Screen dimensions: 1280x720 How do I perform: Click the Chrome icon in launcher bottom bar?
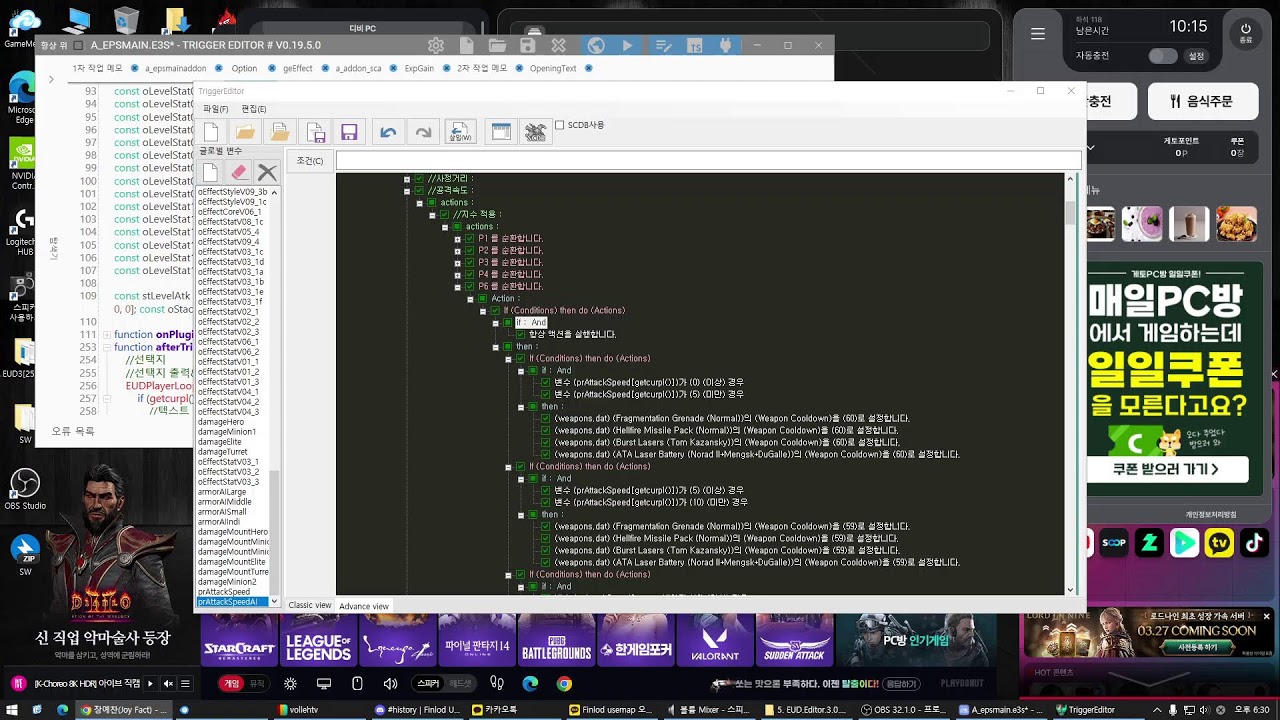[x=564, y=684]
